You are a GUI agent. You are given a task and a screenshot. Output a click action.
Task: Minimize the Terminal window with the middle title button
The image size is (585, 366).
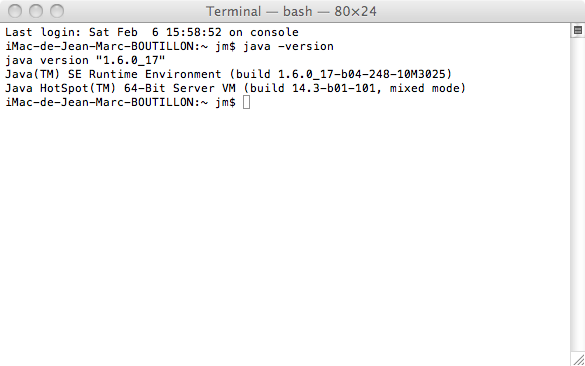[36, 11]
